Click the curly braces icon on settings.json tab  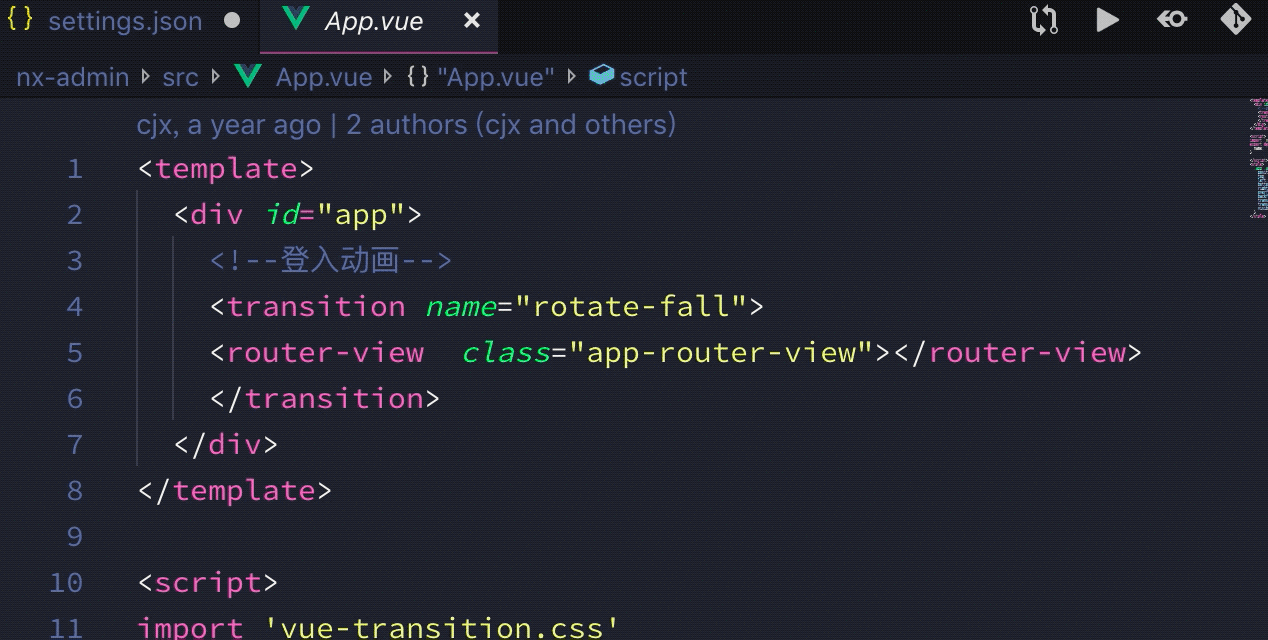tap(20, 20)
